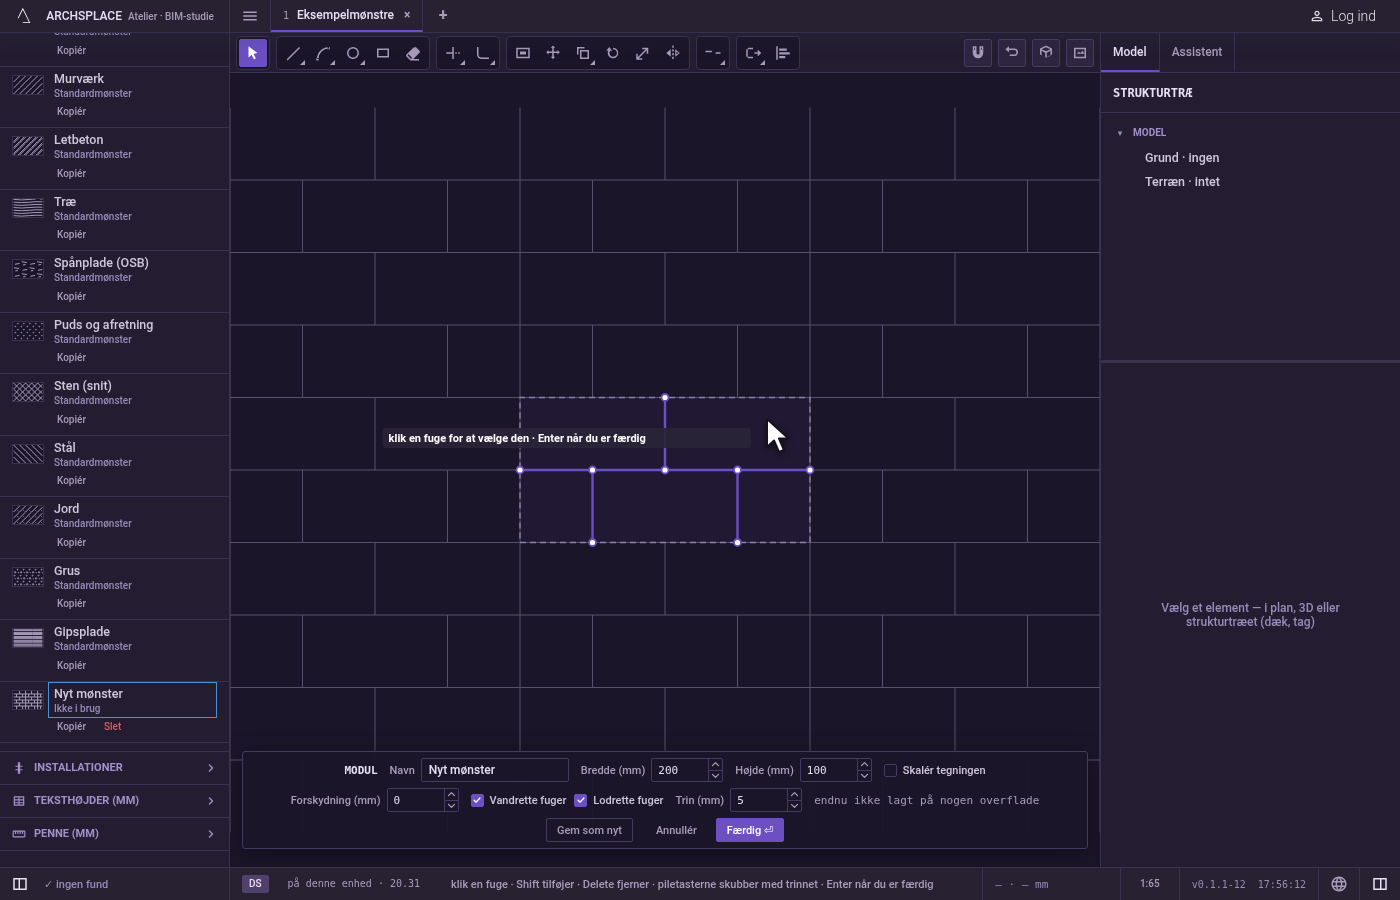Delete Nyt mønster with Slet

tap(112, 727)
